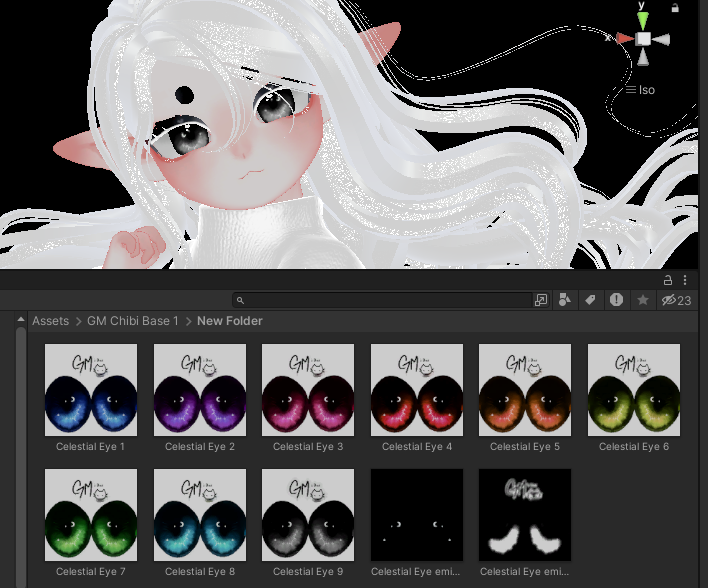Select Celestial Eye 8 teal texture

click(200, 515)
